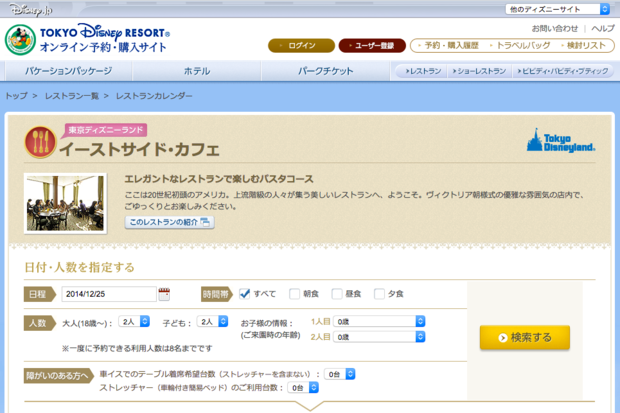Open the 1人目 child age dropdown
Screen dimensions: 620x413
click(x=379, y=322)
